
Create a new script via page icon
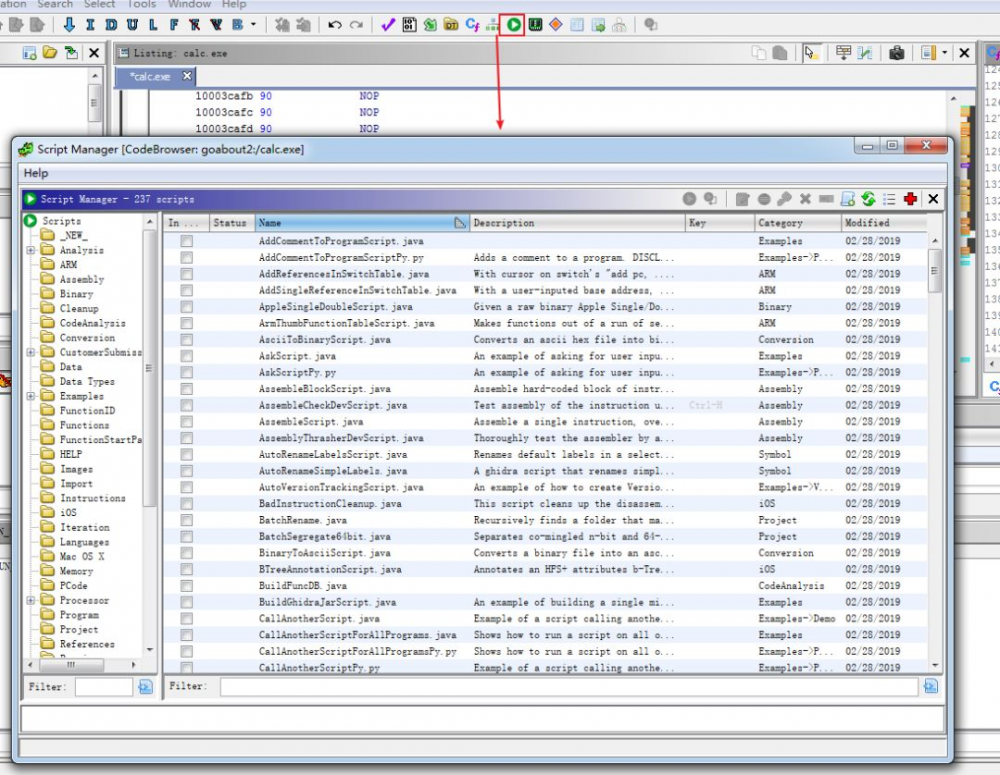click(847, 199)
